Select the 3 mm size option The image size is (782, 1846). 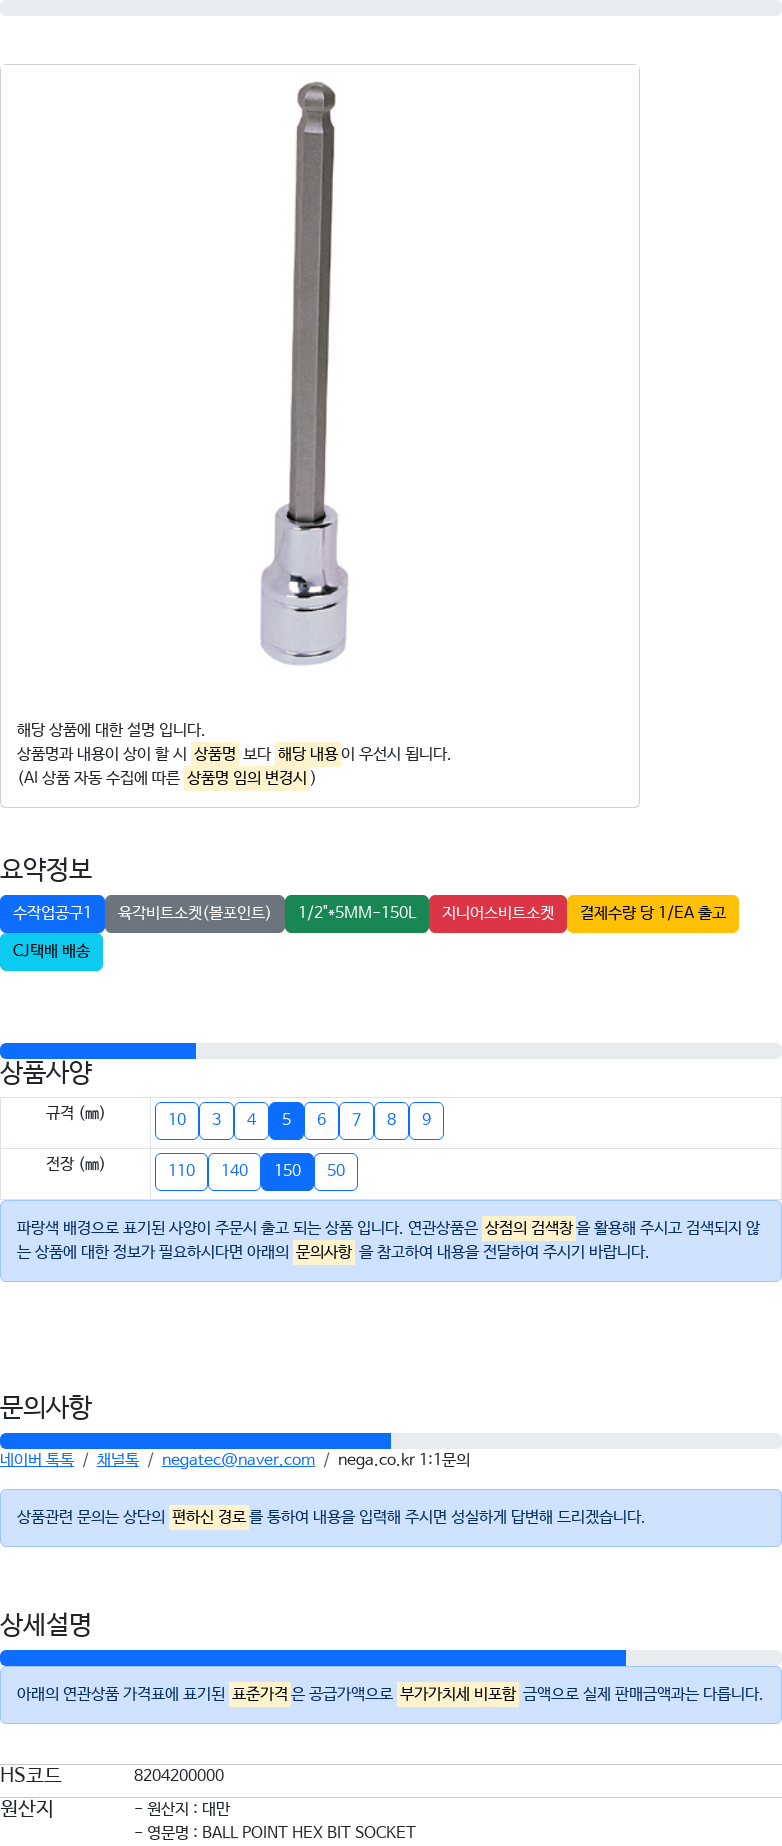[216, 1120]
